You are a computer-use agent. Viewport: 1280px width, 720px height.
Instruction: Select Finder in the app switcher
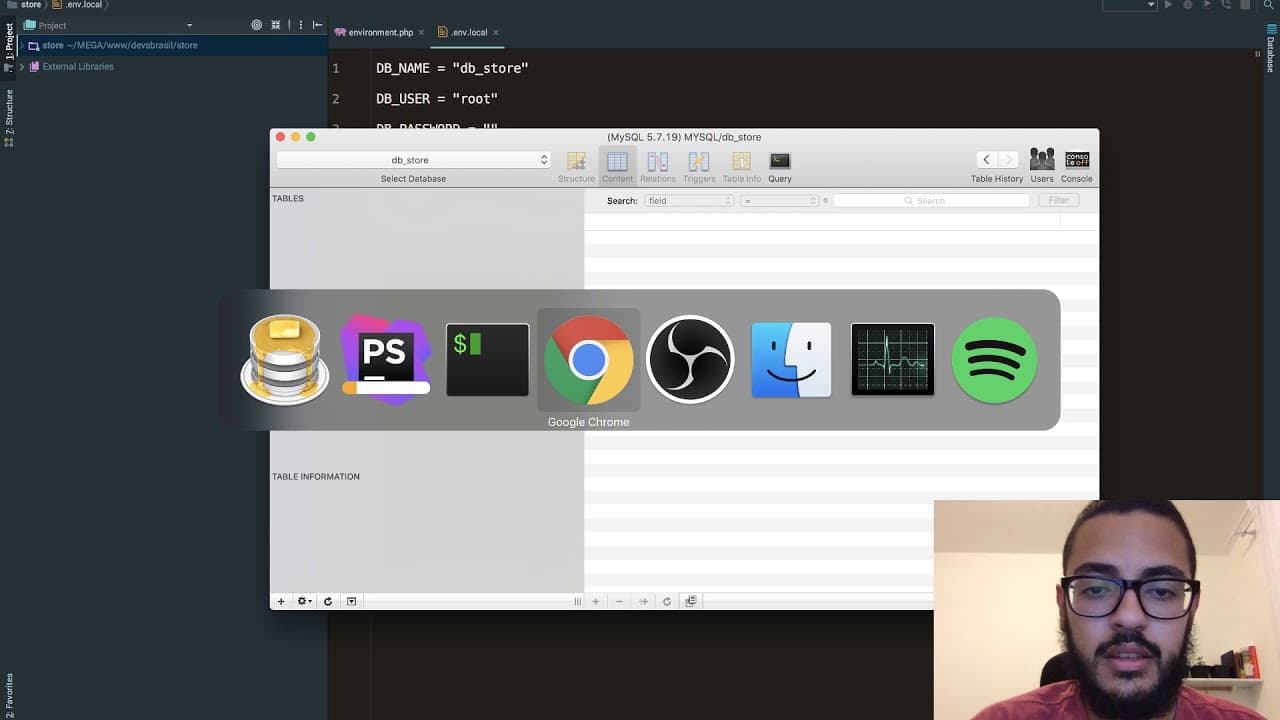coord(791,360)
